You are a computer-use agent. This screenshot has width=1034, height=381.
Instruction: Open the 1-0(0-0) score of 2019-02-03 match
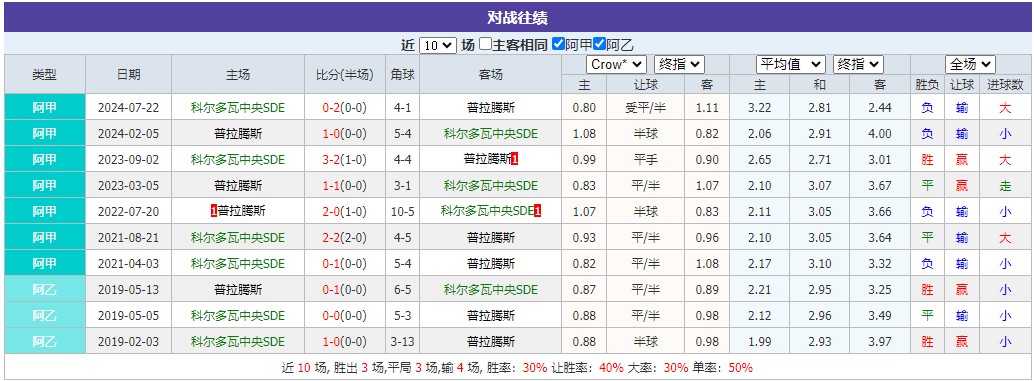(x=344, y=342)
